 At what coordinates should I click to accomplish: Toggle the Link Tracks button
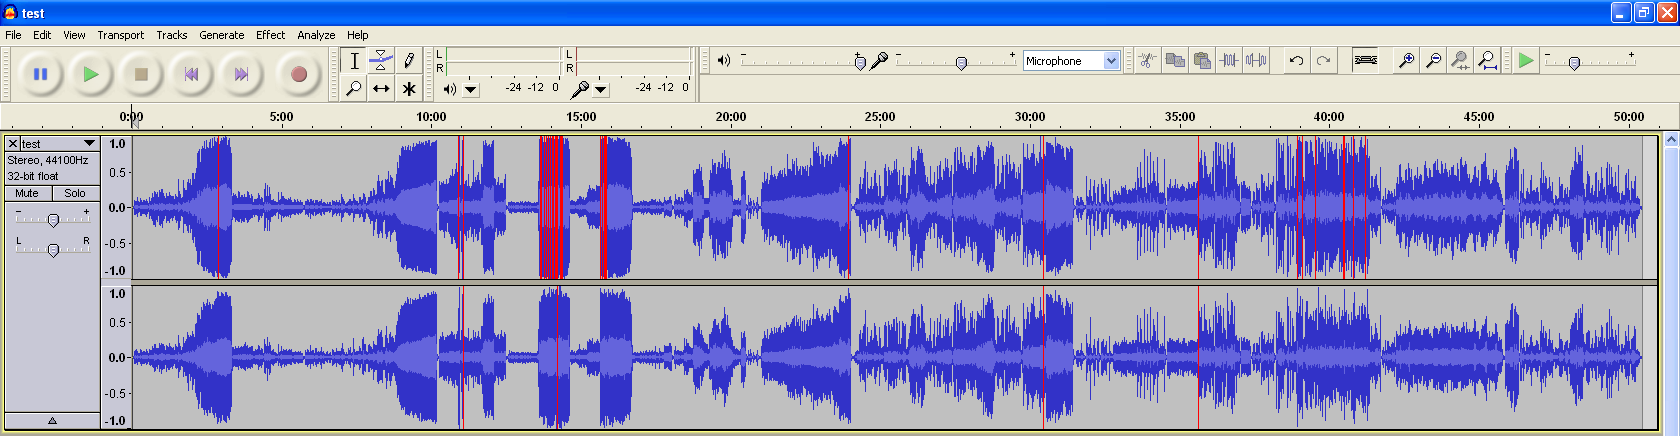[x=1365, y=60]
